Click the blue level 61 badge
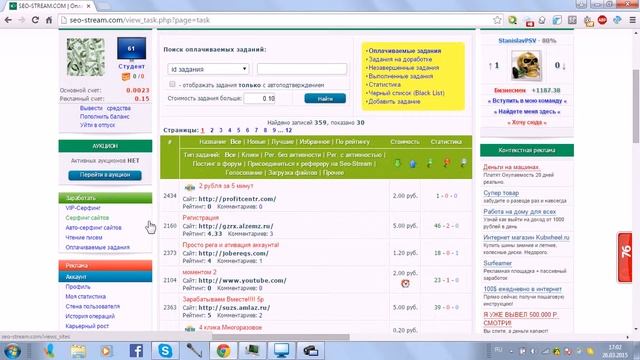The height and width of the screenshot is (360, 640). coord(131,49)
